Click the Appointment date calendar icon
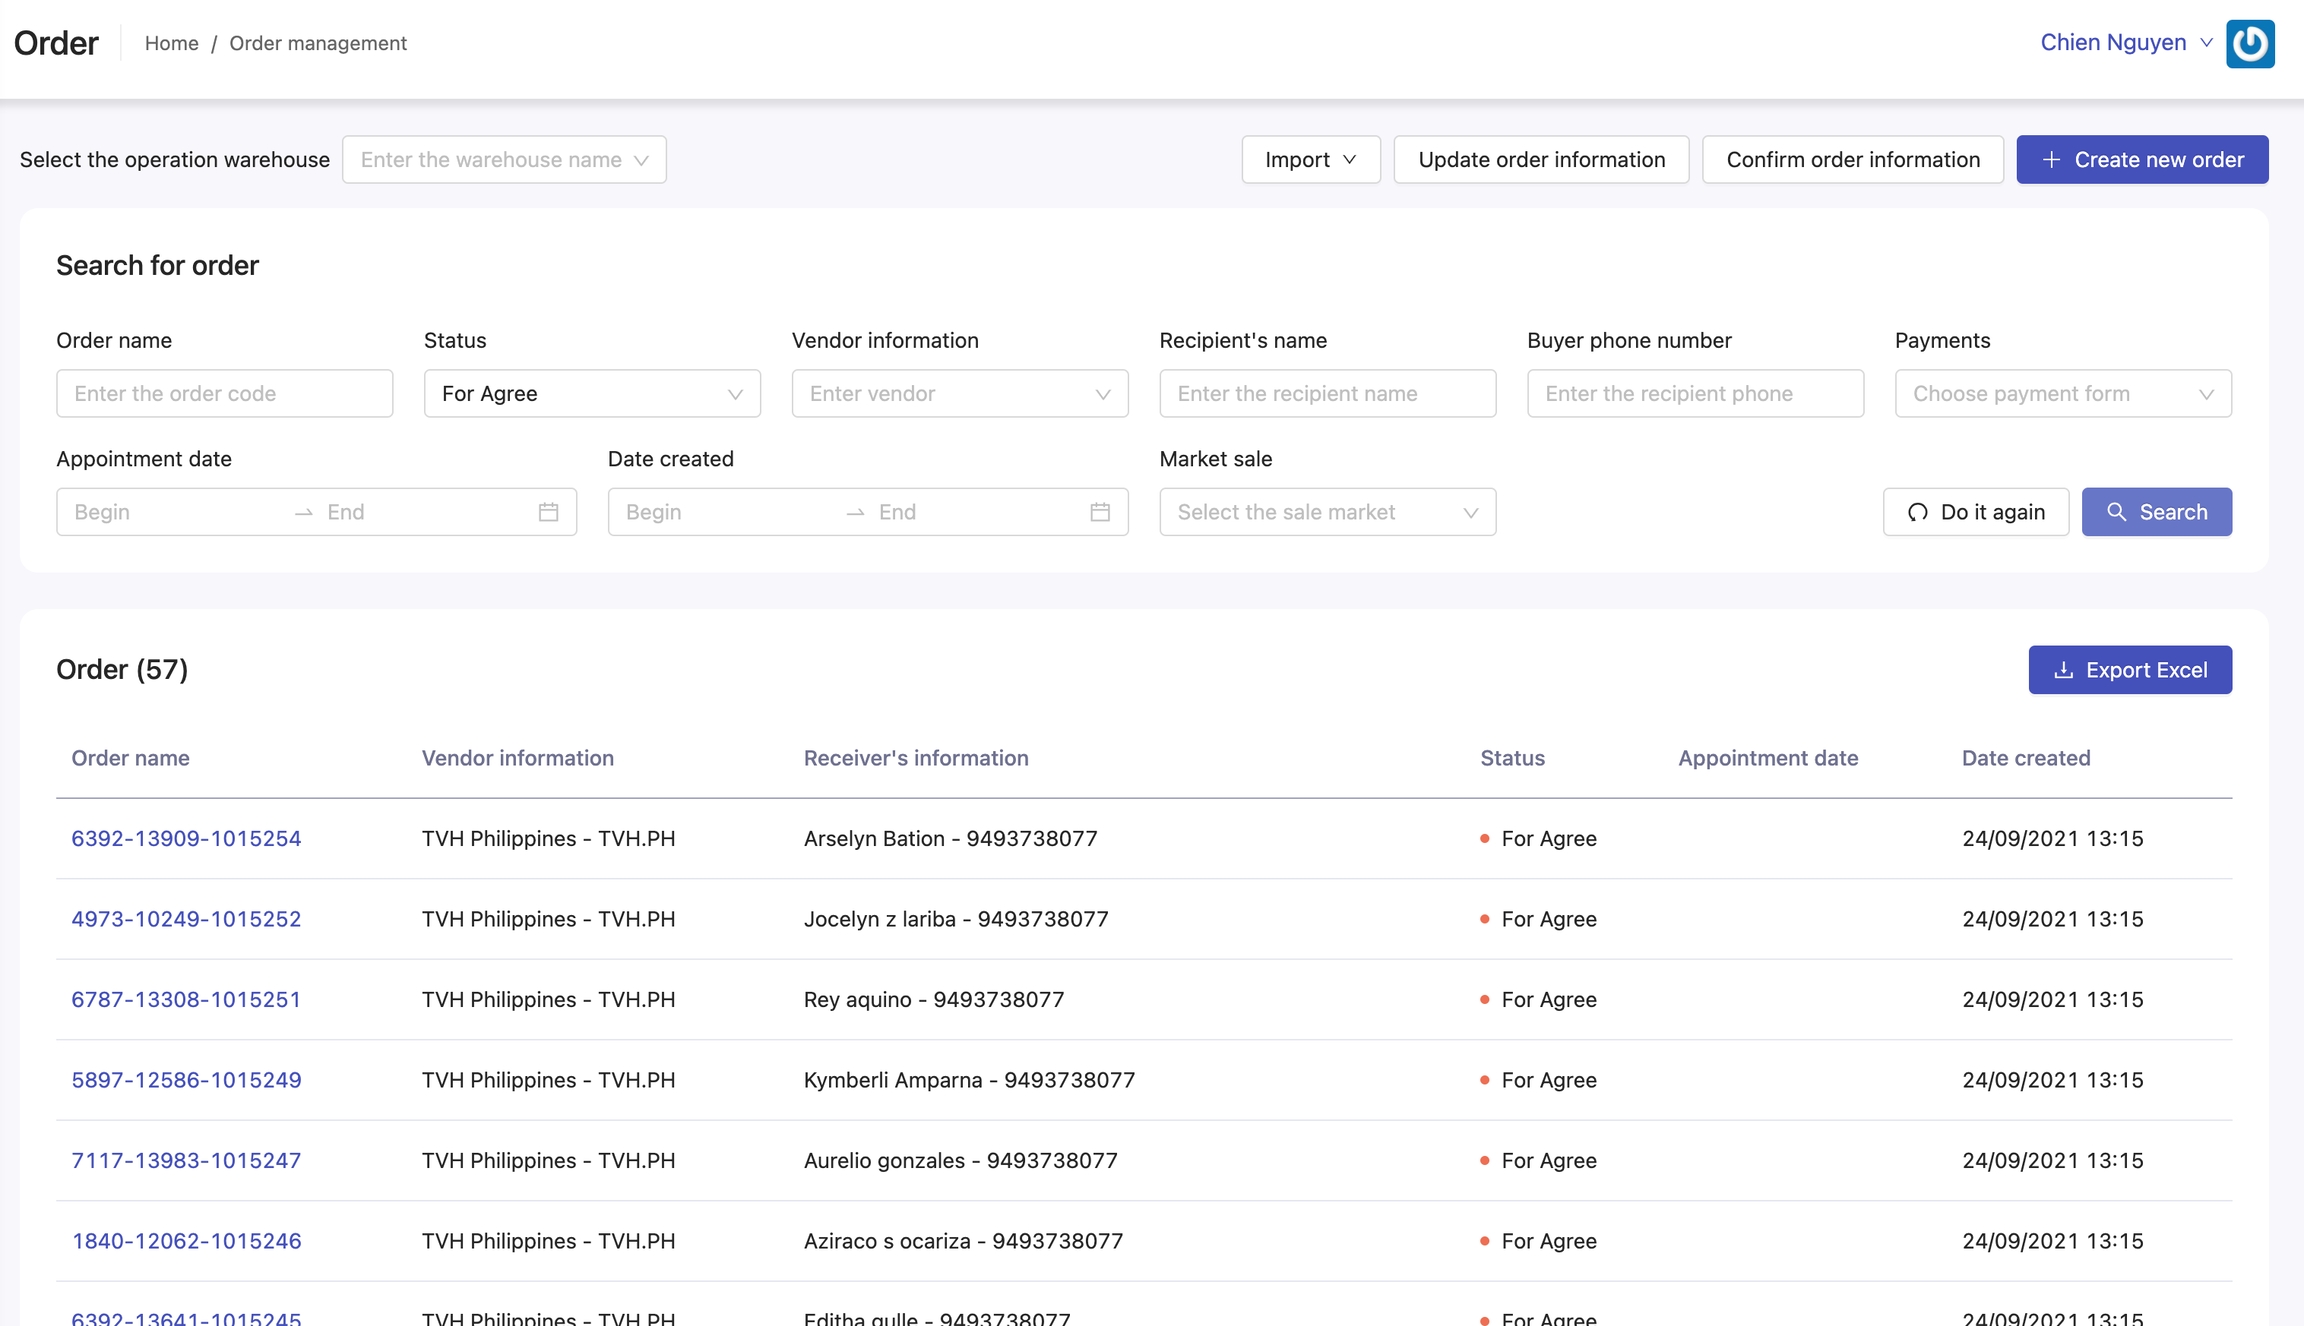The image size is (2304, 1326). (548, 512)
